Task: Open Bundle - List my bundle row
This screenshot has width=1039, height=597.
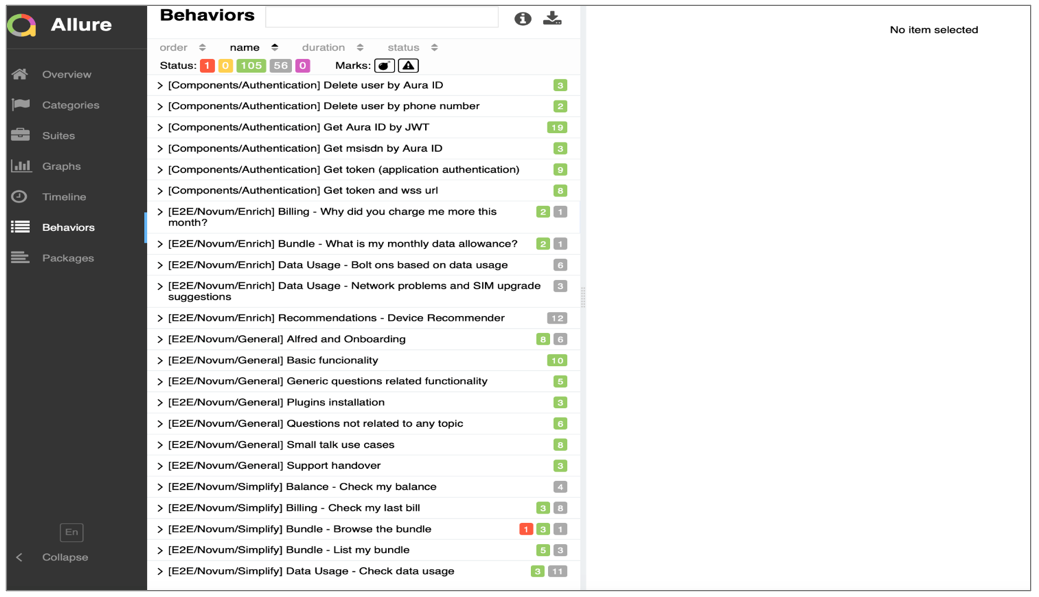Action: [x=363, y=550]
